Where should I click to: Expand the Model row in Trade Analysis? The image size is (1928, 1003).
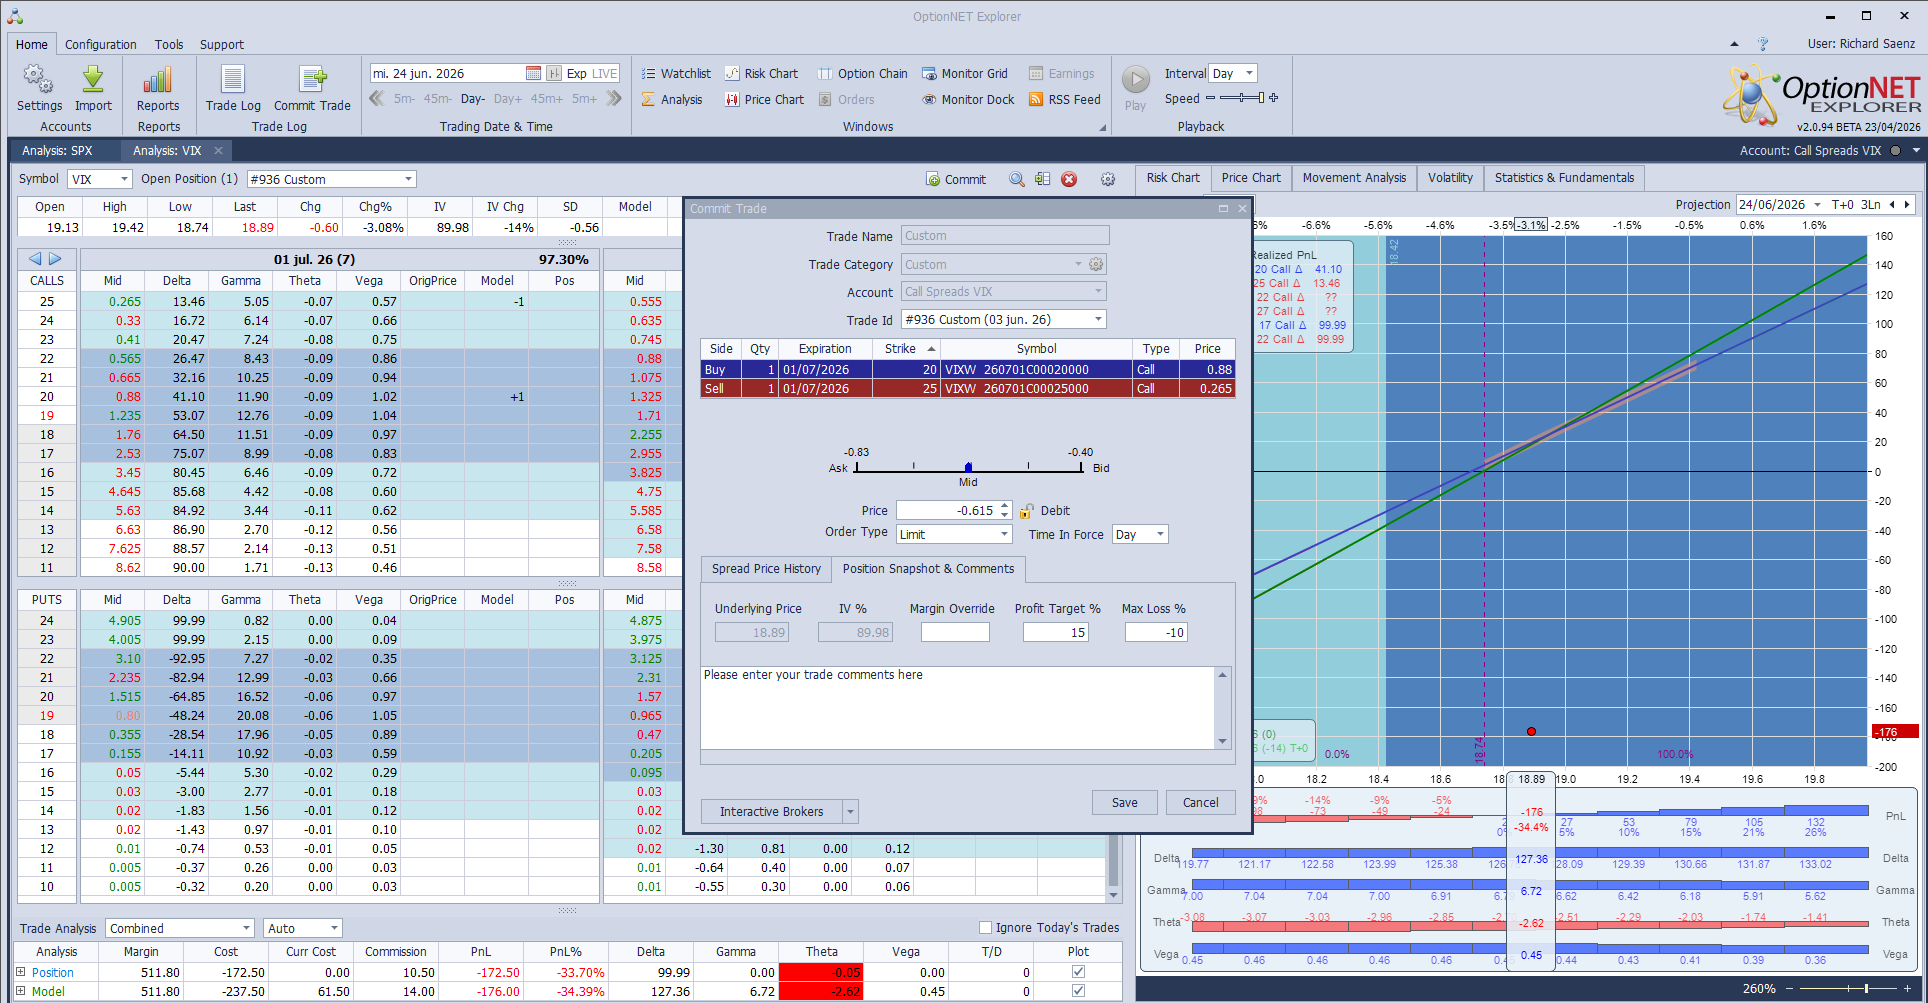pyautogui.click(x=20, y=991)
